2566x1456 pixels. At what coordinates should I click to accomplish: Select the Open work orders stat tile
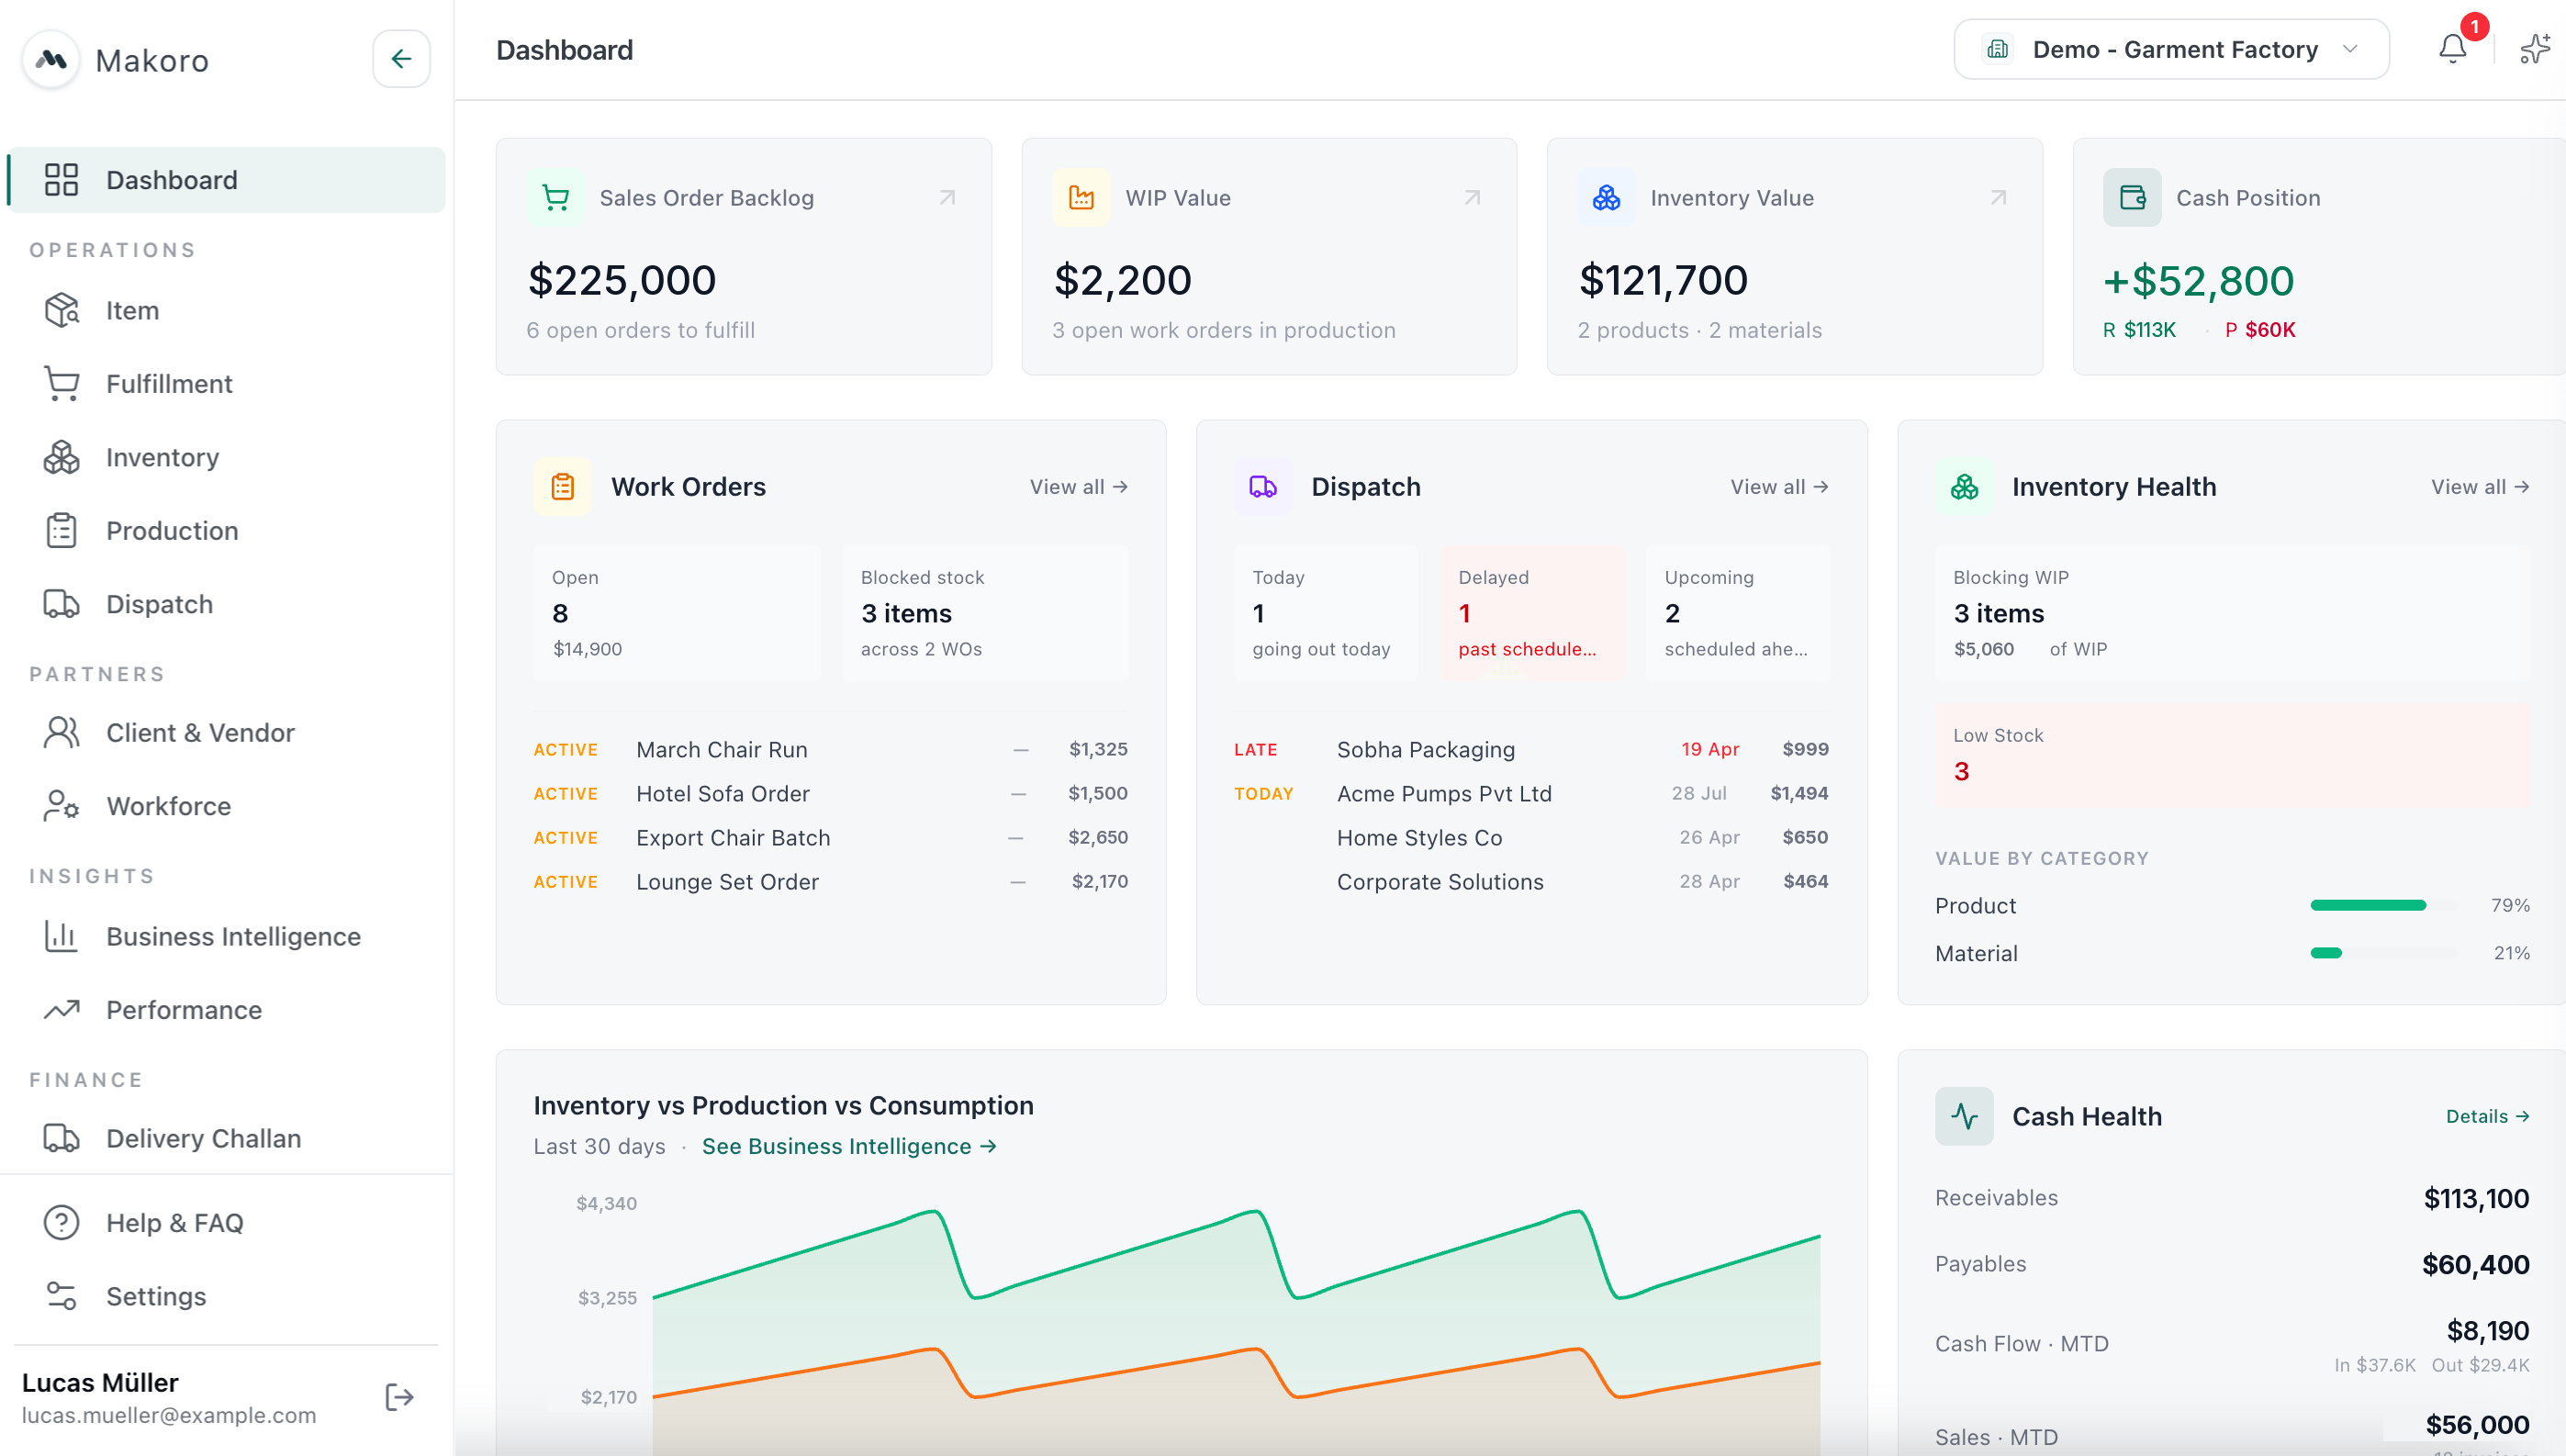tap(677, 613)
